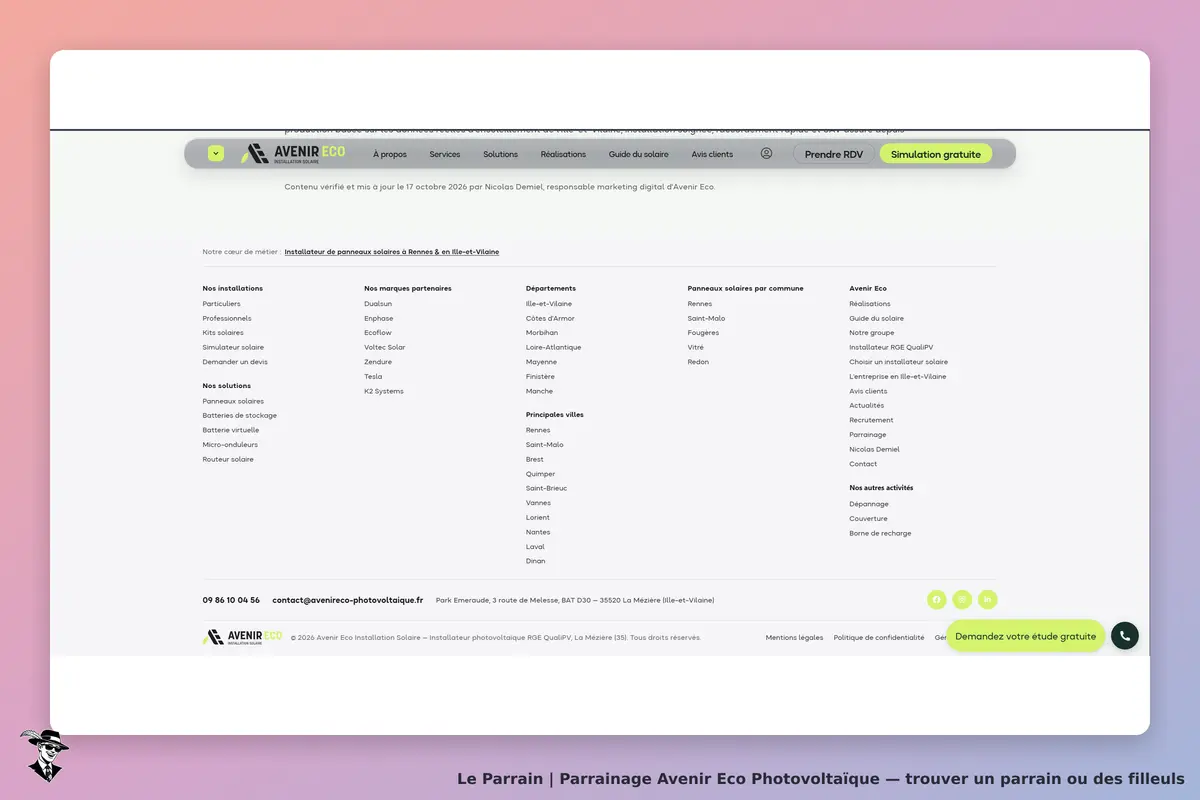Select Finistère department link
Image resolution: width=1200 pixels, height=800 pixels.
click(x=540, y=376)
